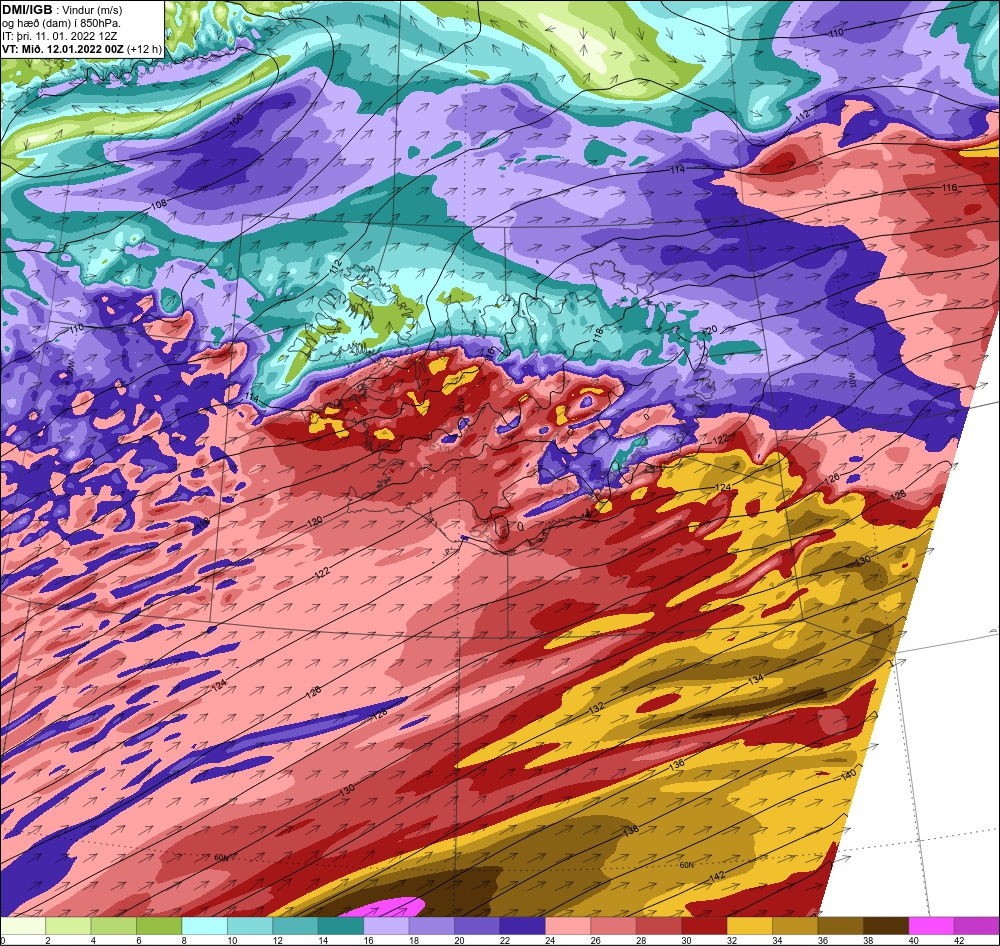Select the 'og hæð (dam) í 850hPa.' header line
Viewport: 1000px width, 946px height.
(59, 23)
